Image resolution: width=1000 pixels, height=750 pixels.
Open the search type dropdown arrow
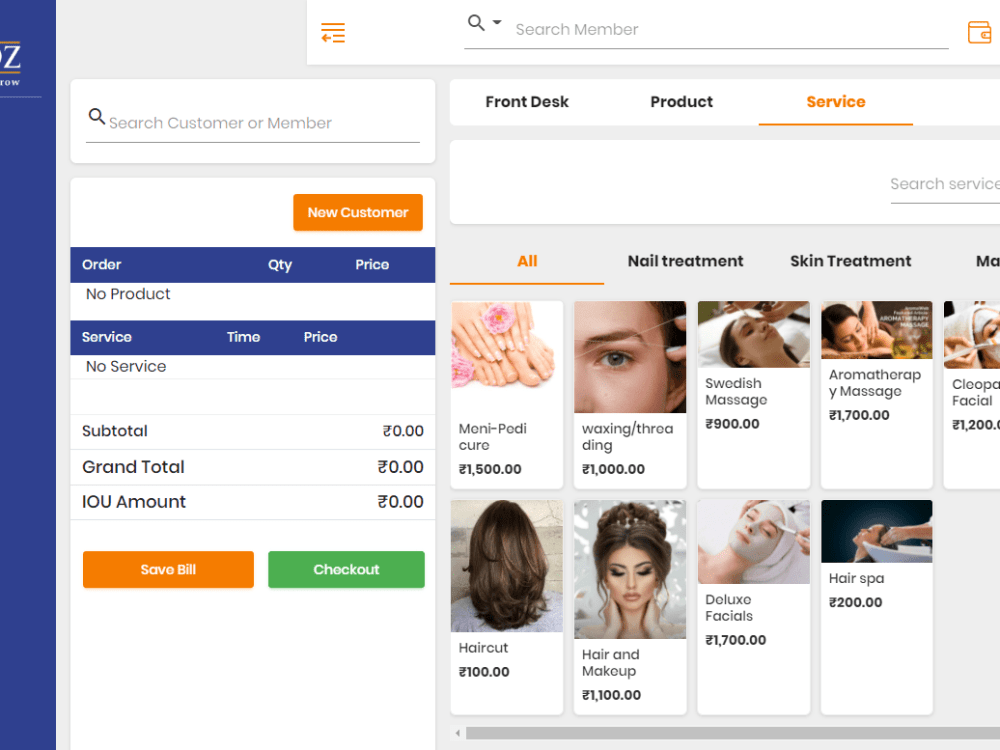[495, 24]
